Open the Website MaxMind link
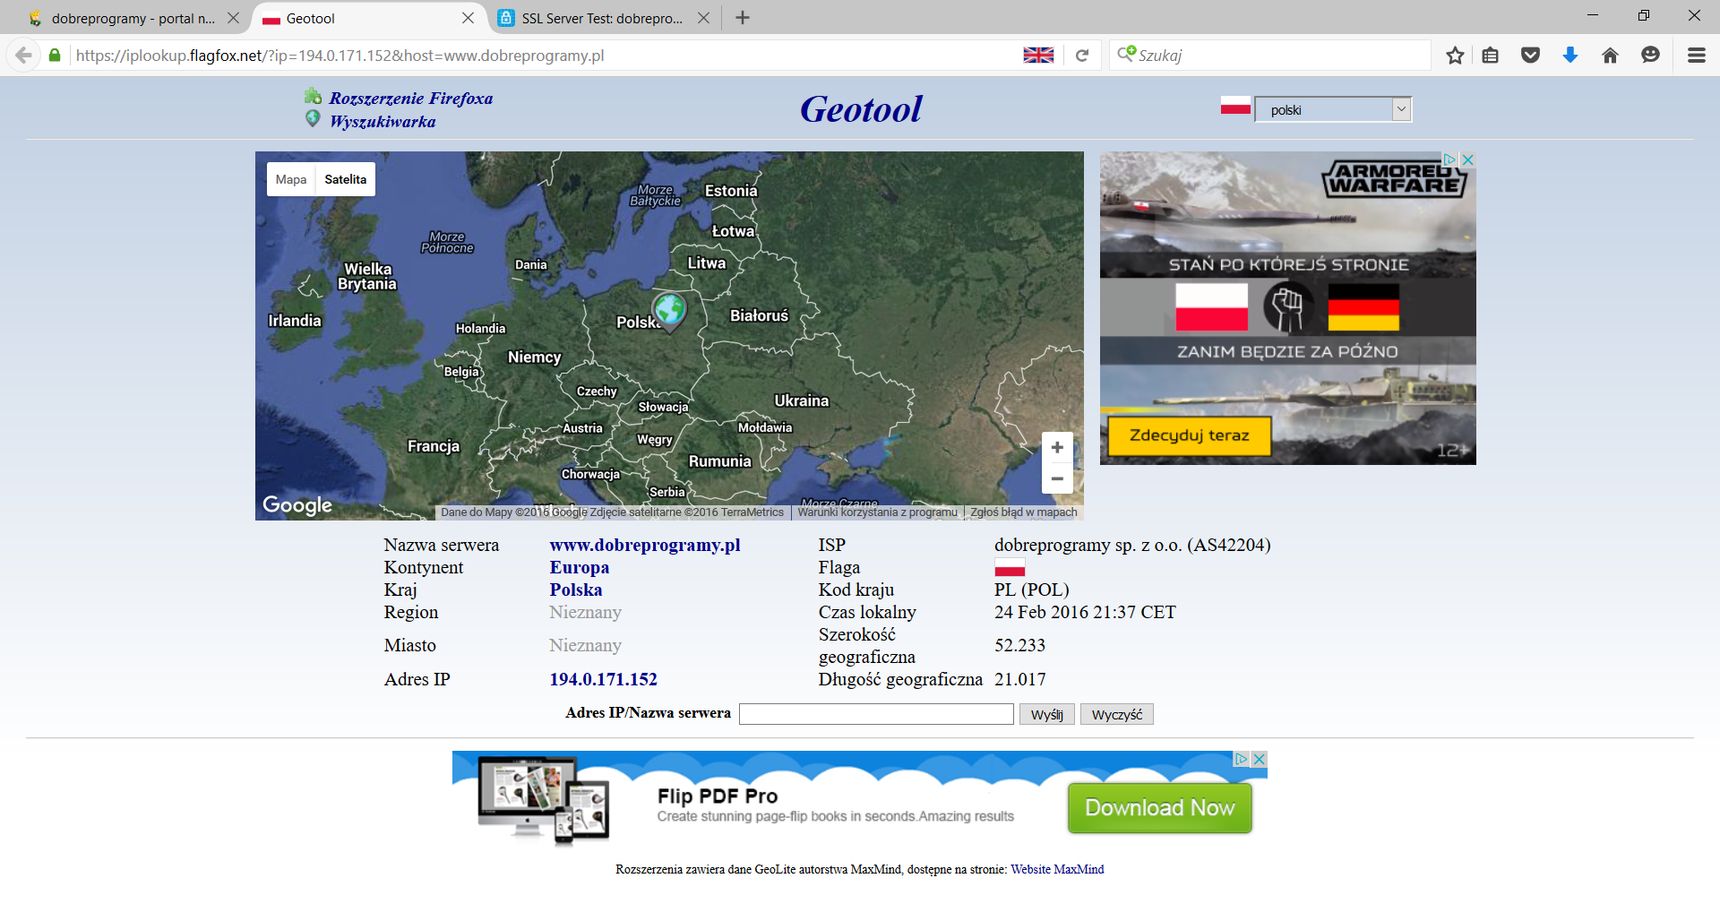 click(1057, 870)
